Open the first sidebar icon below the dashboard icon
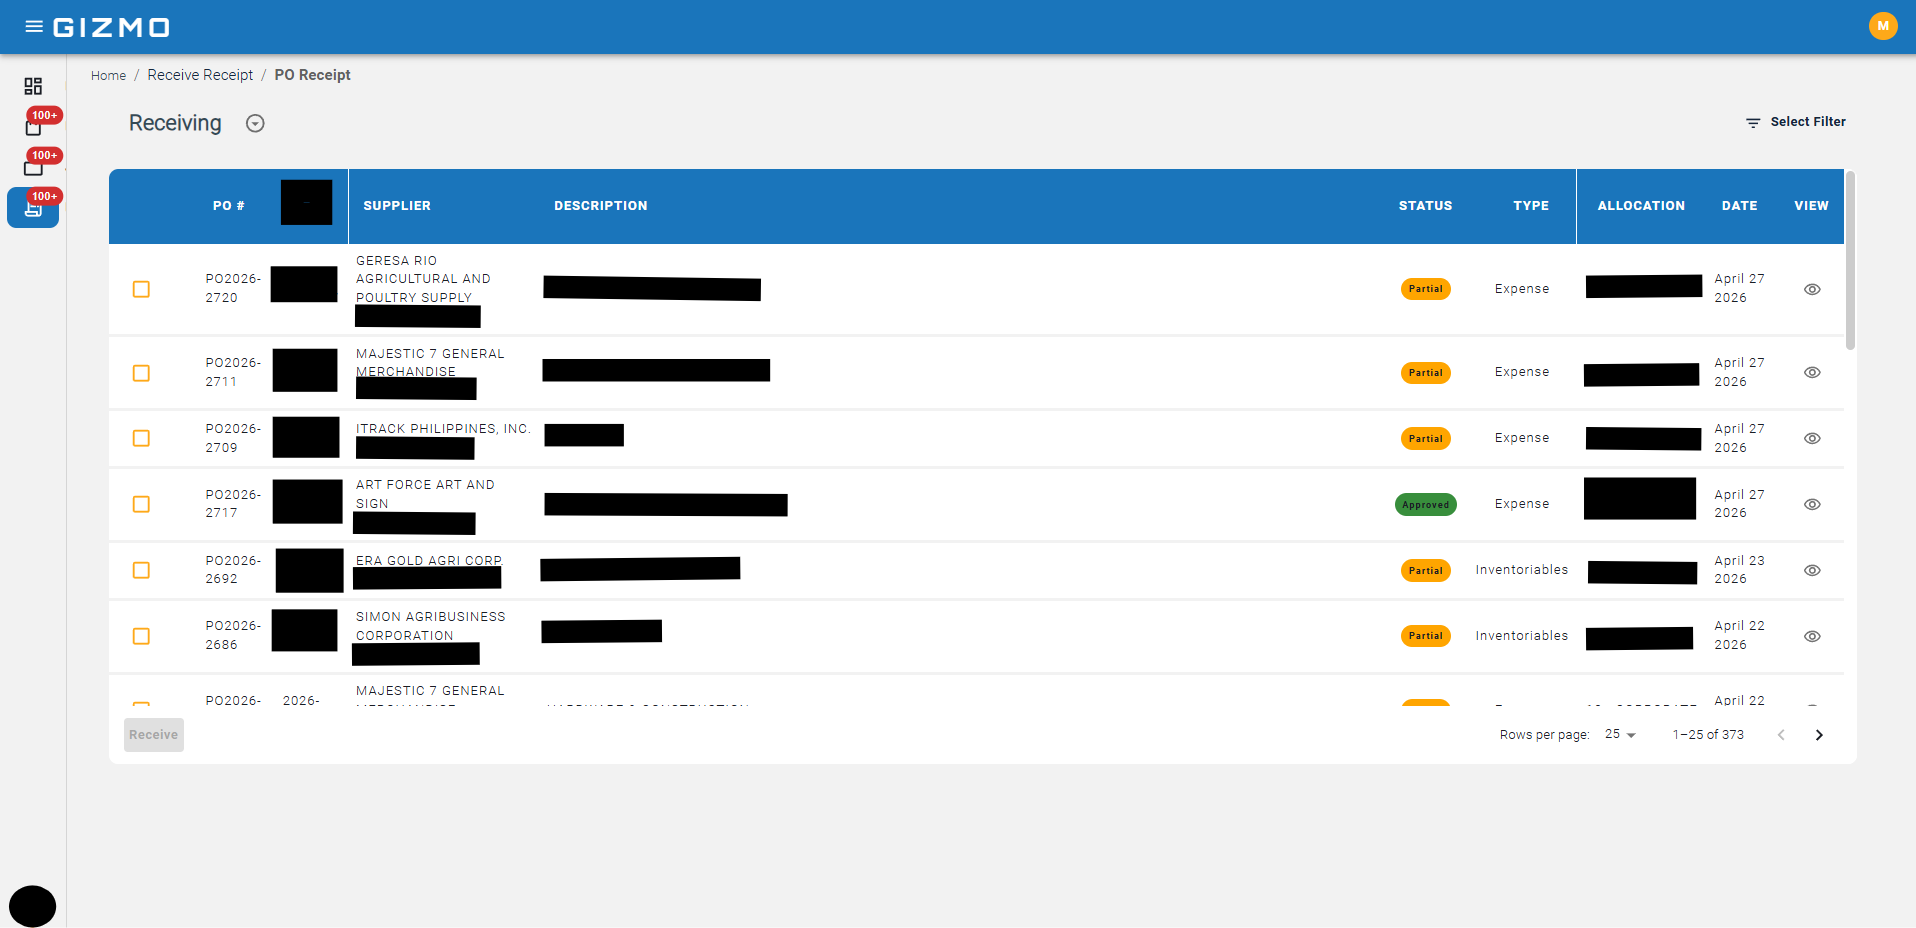This screenshot has height=928, width=1916. 33,127
